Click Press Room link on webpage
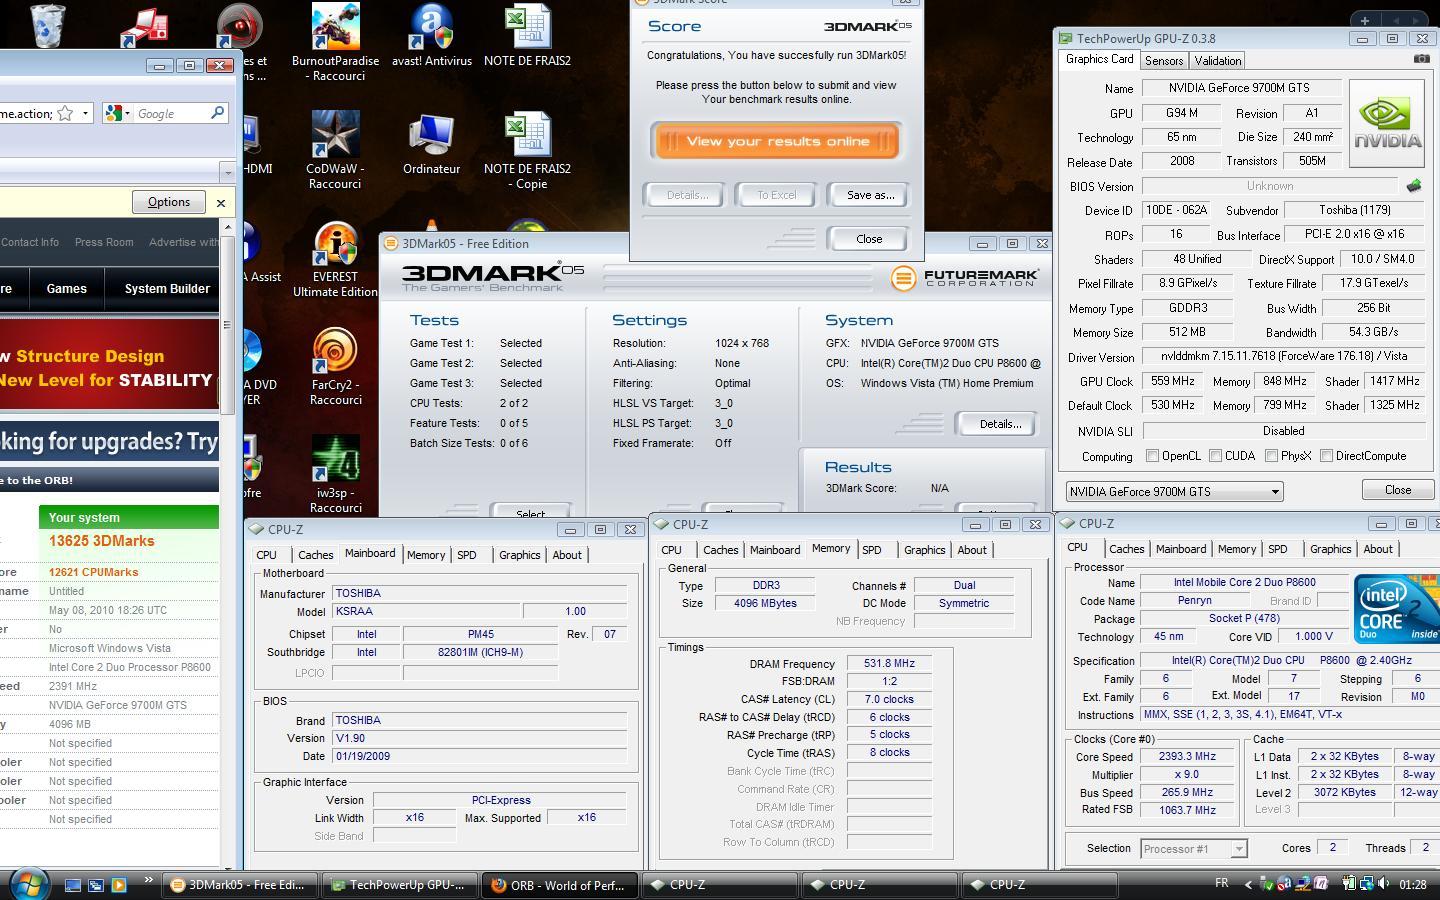The height and width of the screenshot is (900, 1440). pyautogui.click(x=104, y=242)
